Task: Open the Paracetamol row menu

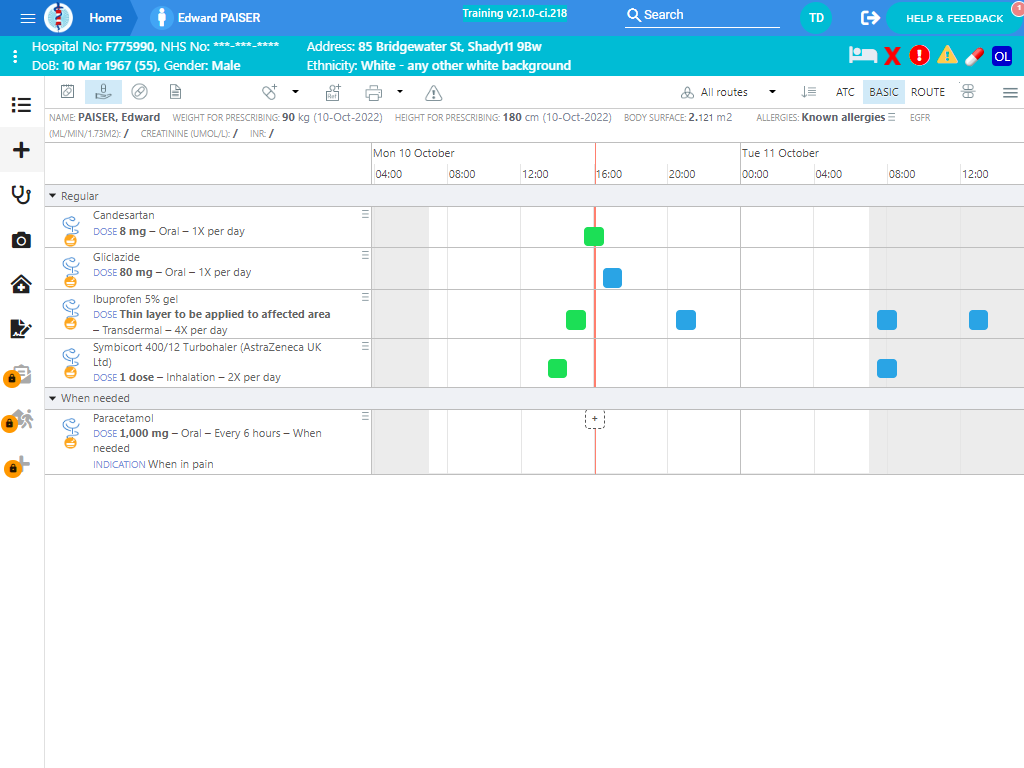Action: pyautogui.click(x=366, y=416)
